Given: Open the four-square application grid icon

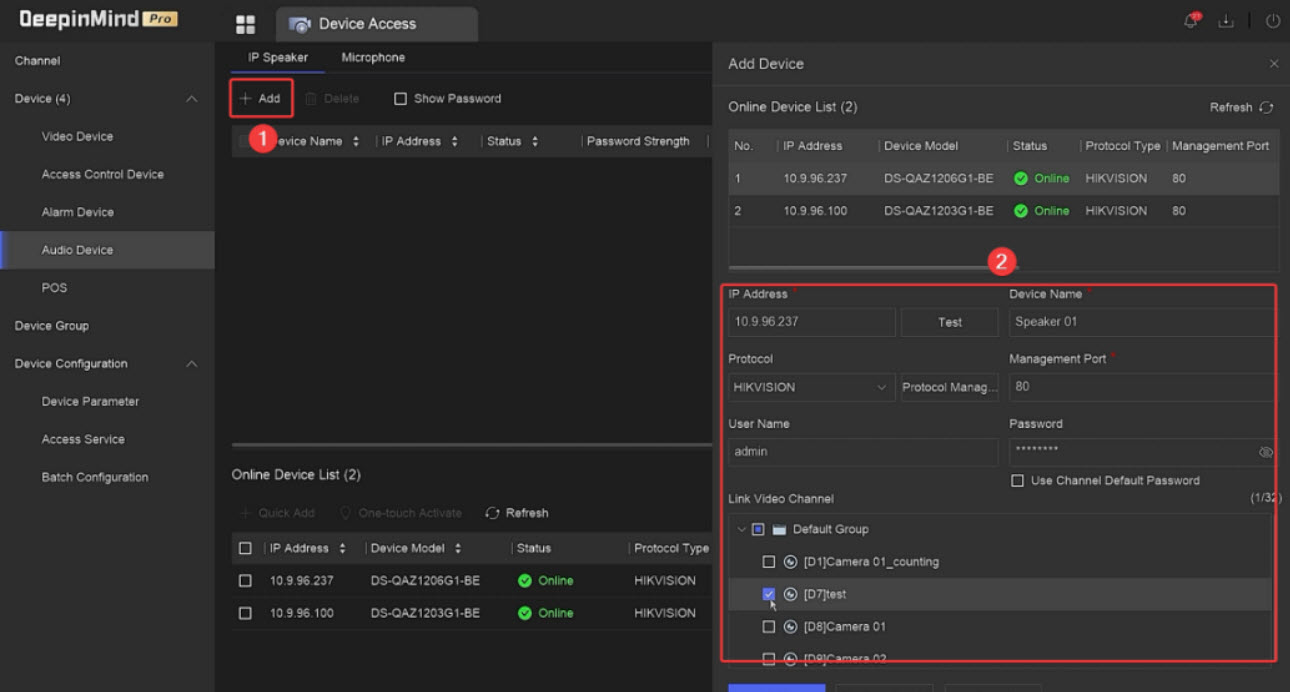Looking at the screenshot, I should tap(245, 25).
